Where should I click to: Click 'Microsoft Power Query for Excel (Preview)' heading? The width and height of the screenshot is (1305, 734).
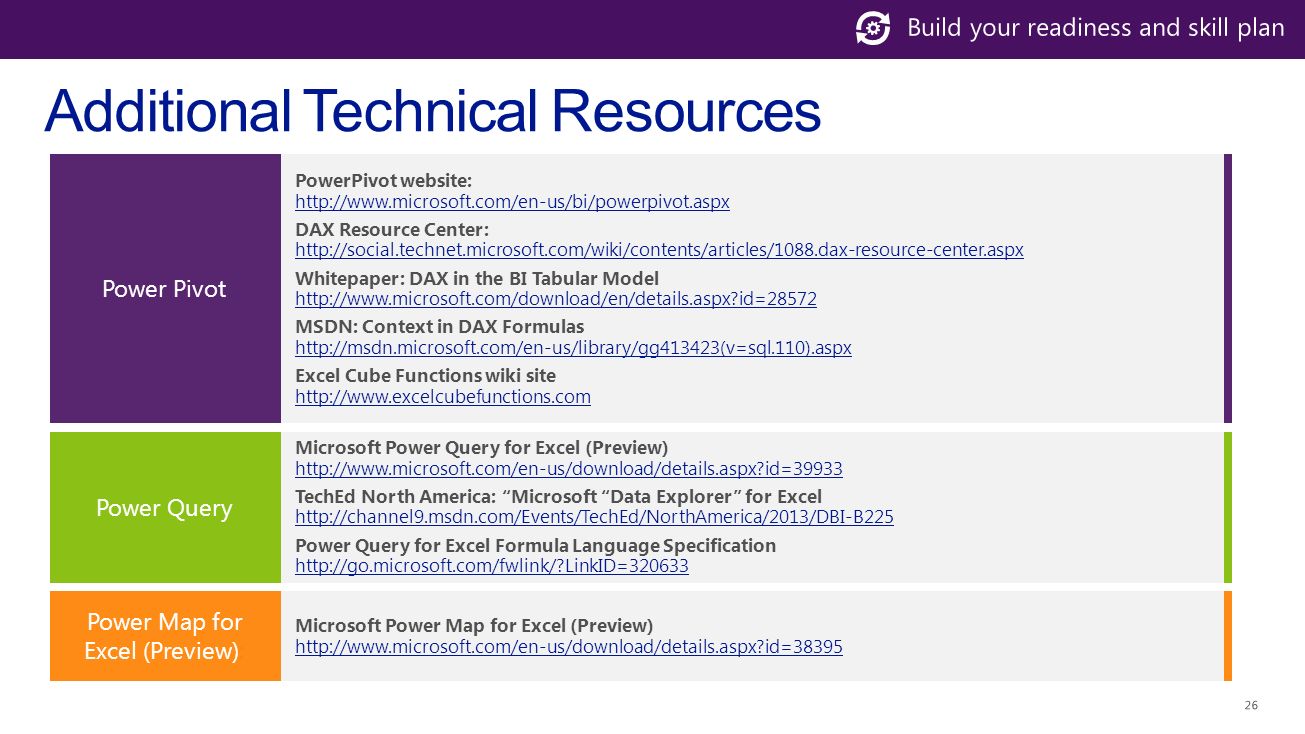(x=482, y=447)
